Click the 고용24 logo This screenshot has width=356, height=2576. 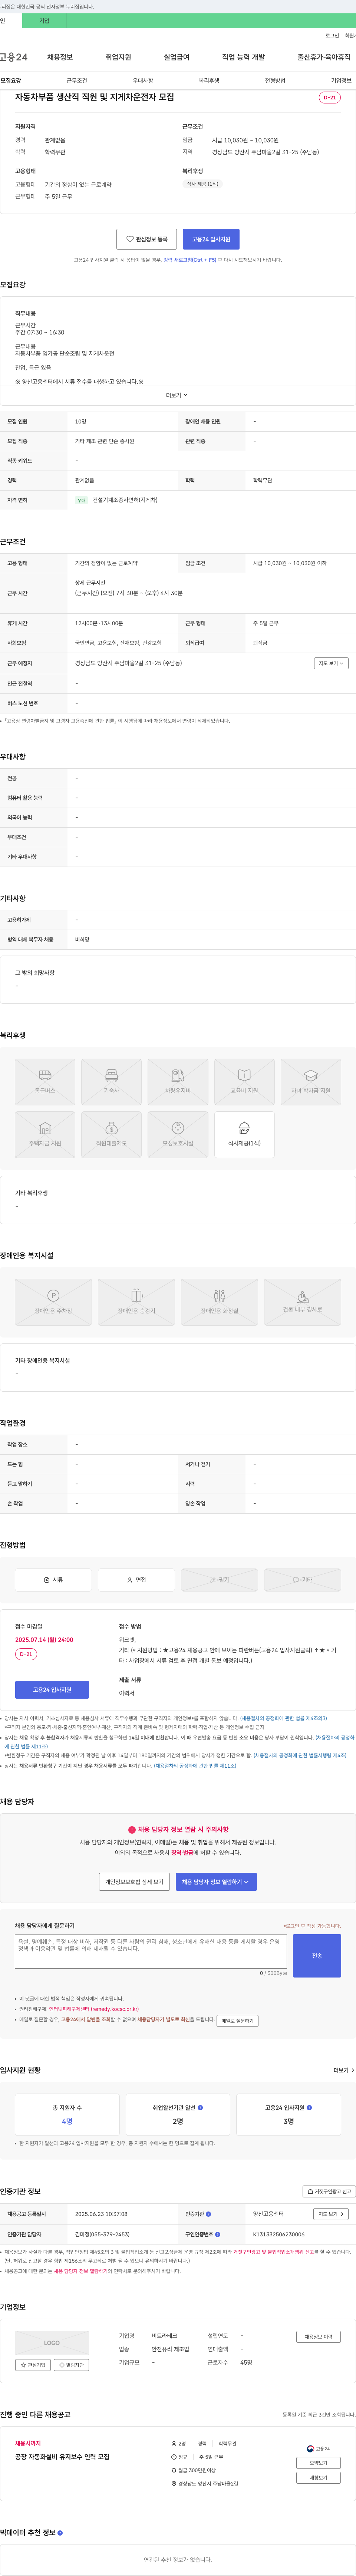[14, 57]
